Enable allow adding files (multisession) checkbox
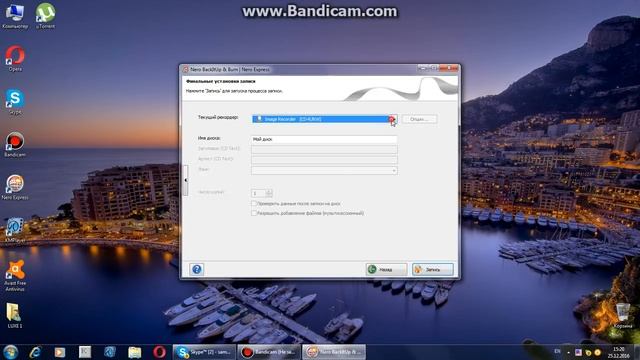Image resolution: width=640 pixels, height=360 pixels. [x=254, y=213]
